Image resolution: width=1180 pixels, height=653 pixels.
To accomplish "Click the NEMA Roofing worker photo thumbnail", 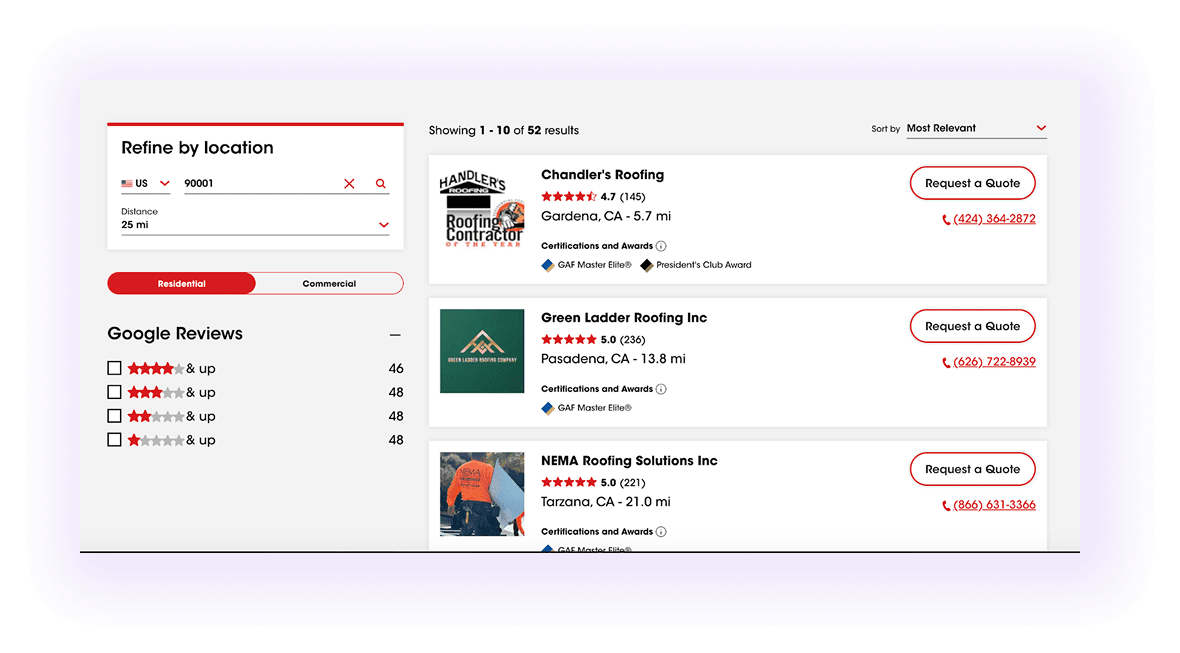I will 482,494.
